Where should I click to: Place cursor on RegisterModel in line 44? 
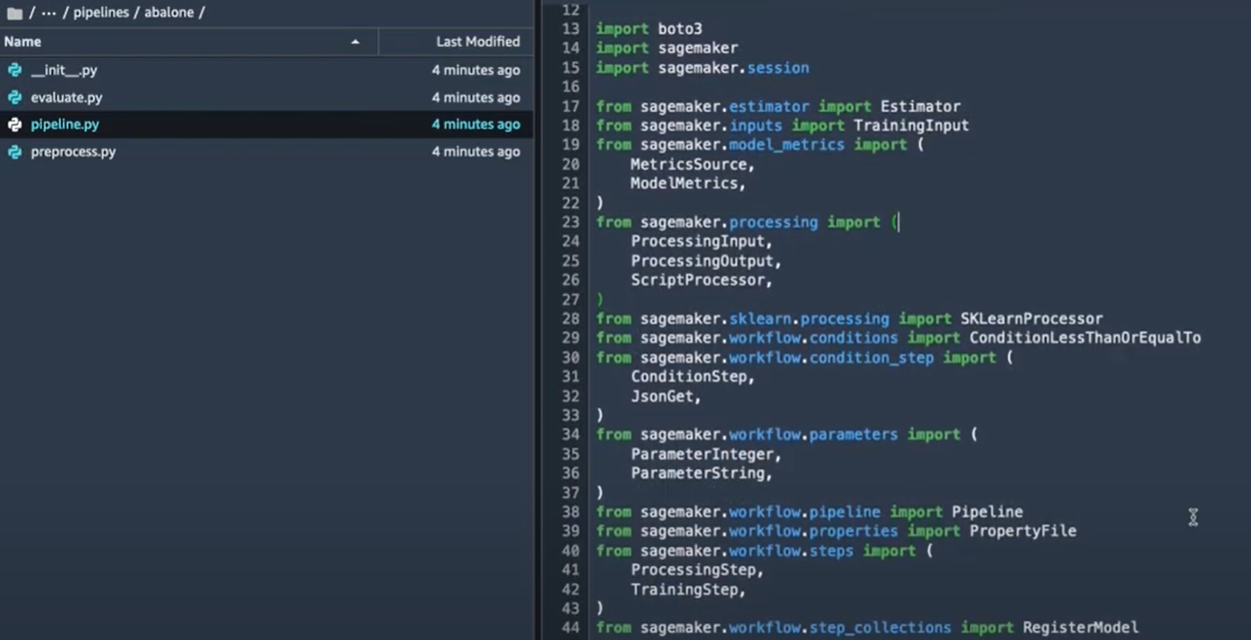pyautogui.click(x=1080, y=628)
